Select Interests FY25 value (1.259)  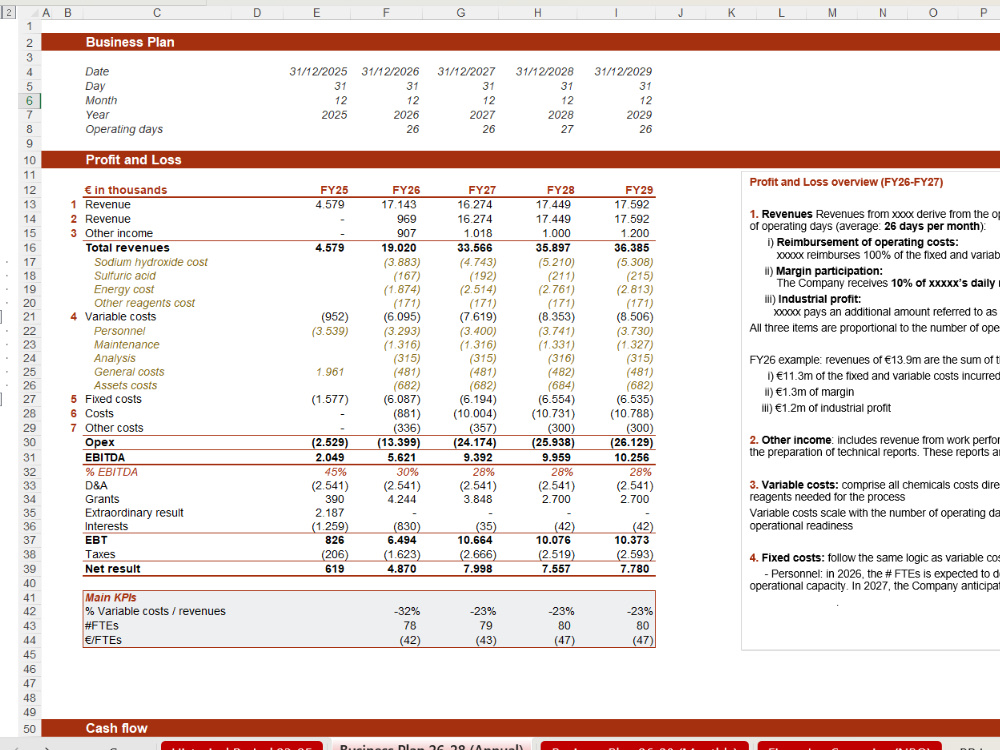pos(330,527)
